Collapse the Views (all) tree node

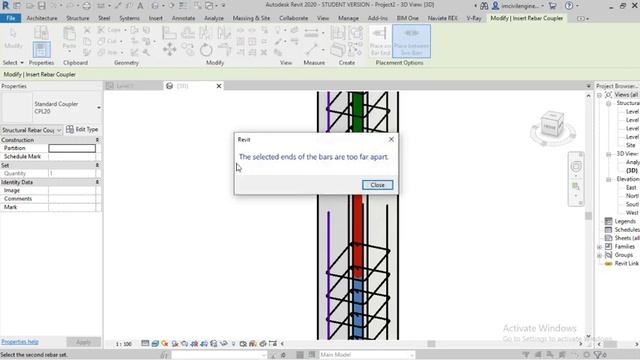click(x=599, y=95)
